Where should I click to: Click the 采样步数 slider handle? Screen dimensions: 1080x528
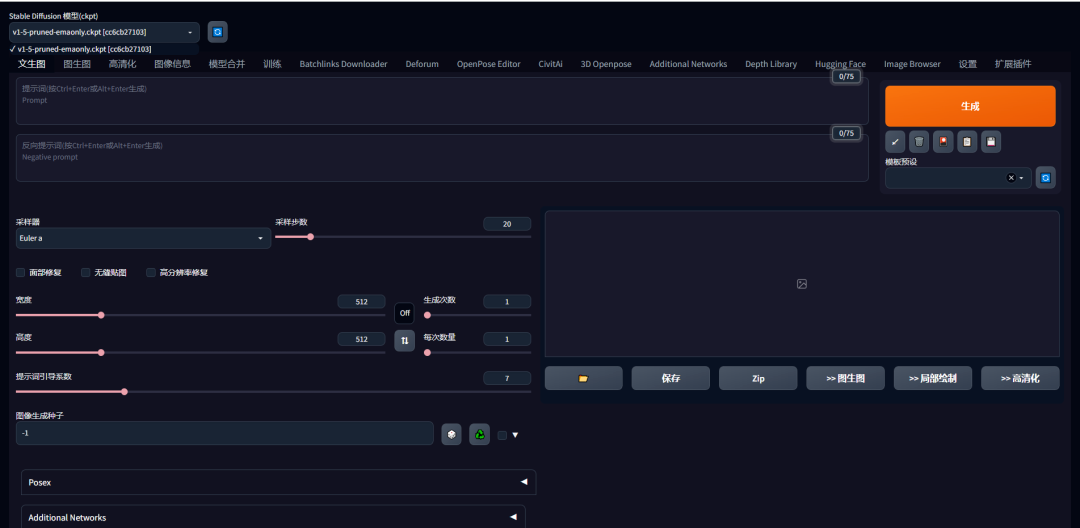pos(310,237)
